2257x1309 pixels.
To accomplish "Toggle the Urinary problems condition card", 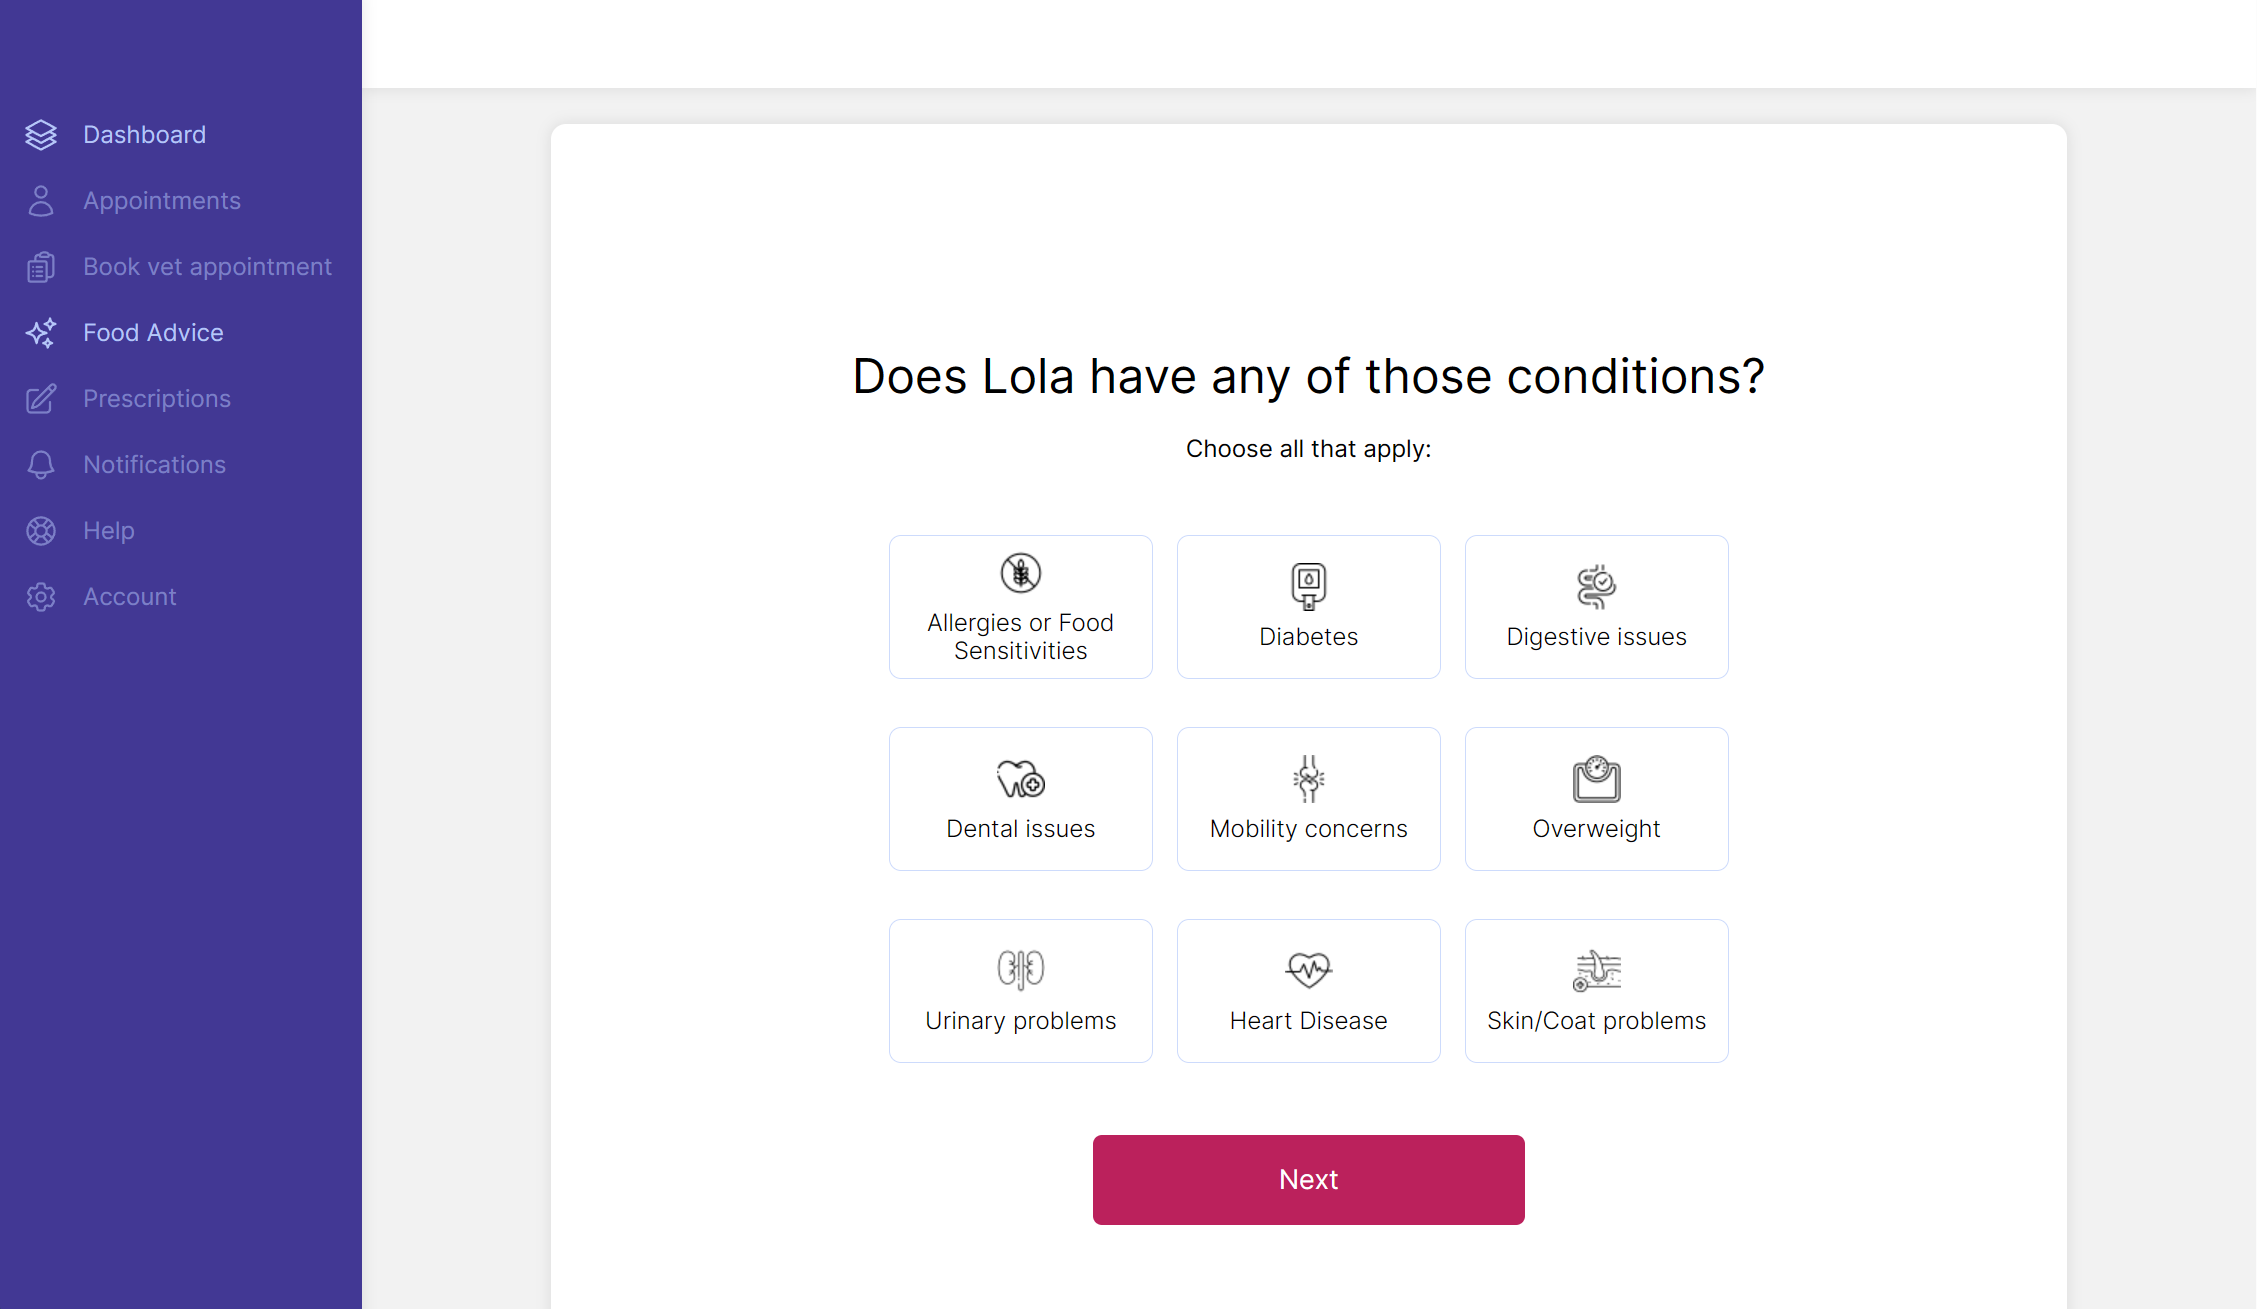I will click(1020, 990).
